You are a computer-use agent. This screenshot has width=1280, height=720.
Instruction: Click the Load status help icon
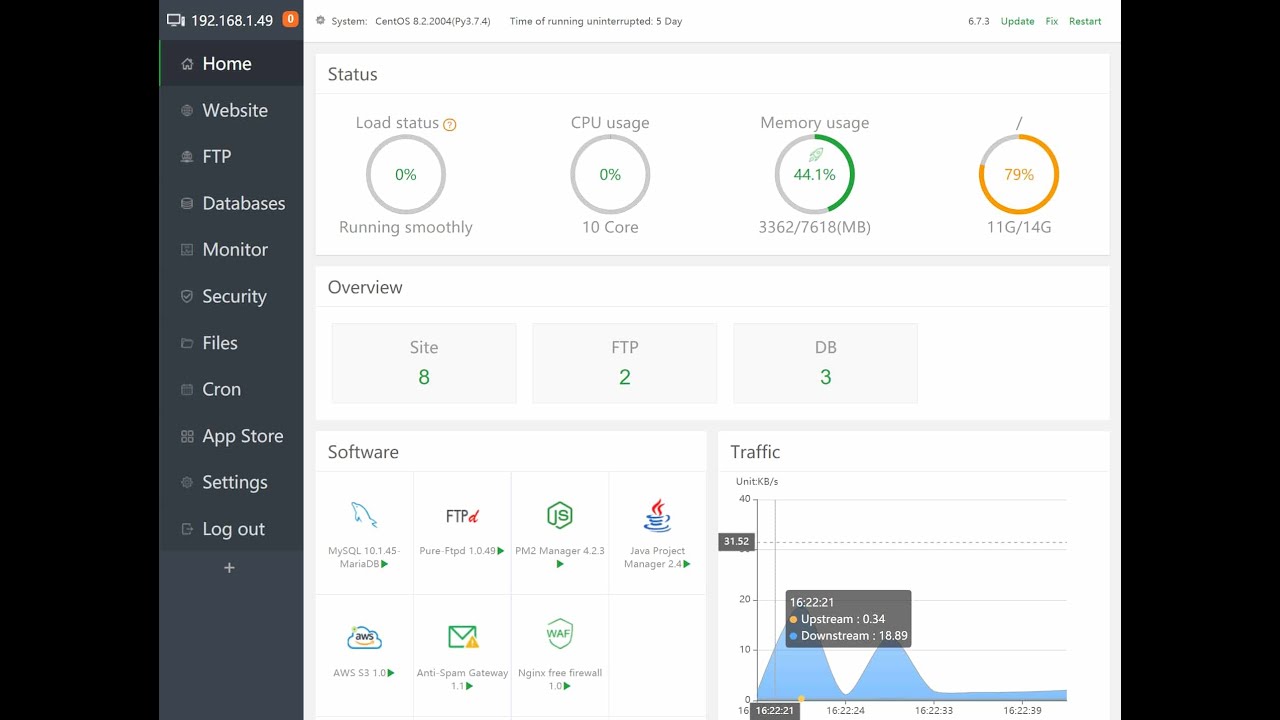[x=450, y=125]
